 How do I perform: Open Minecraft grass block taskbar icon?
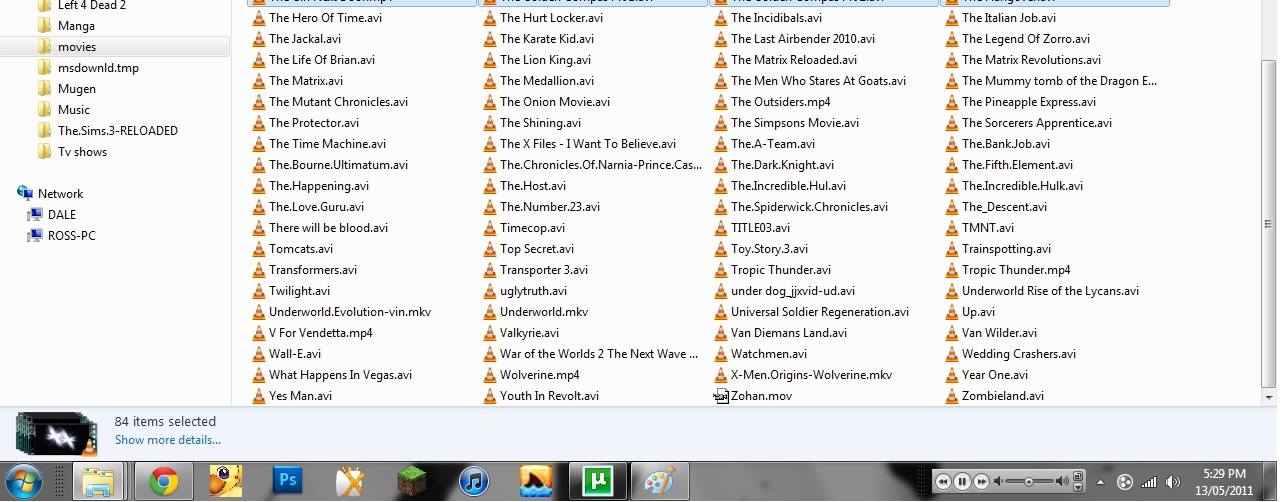point(412,482)
